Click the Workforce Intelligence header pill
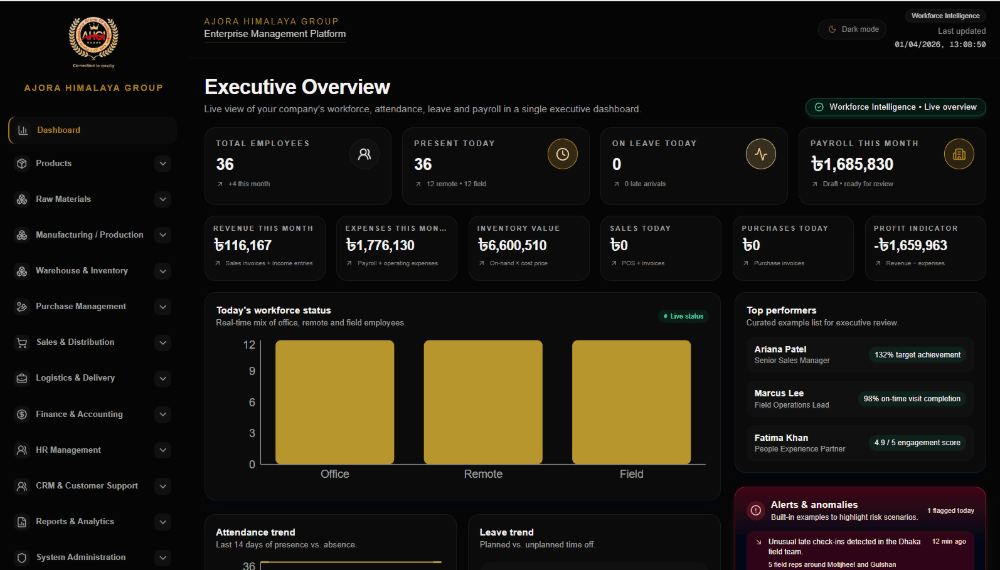The image size is (1000, 570). [x=945, y=16]
